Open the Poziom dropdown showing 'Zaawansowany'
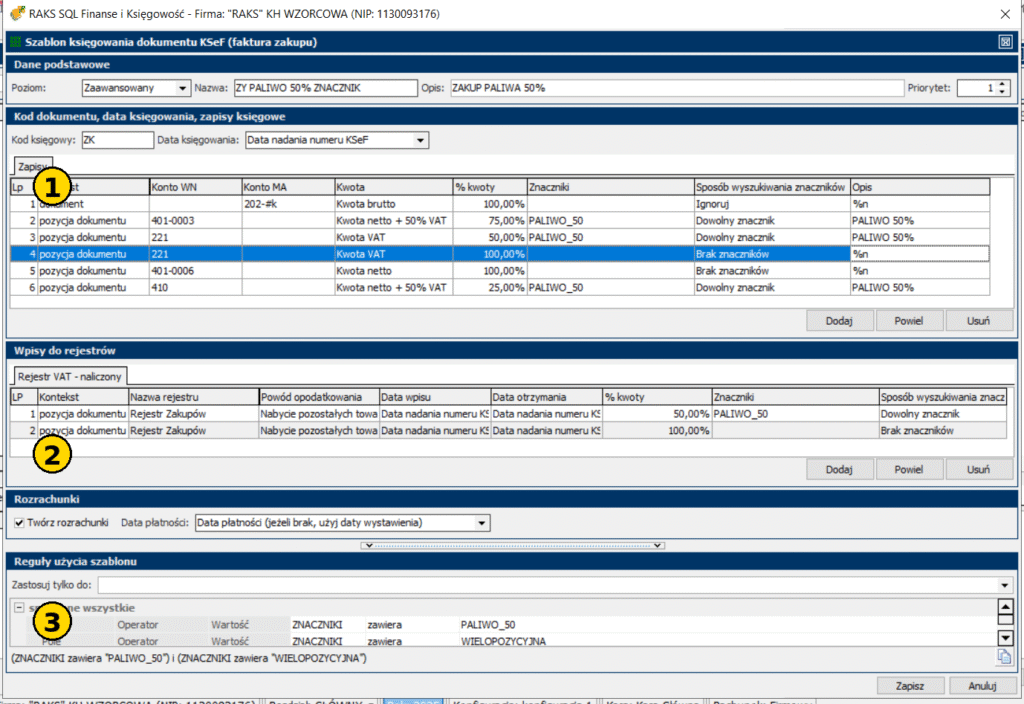The image size is (1024, 704). 181,88
